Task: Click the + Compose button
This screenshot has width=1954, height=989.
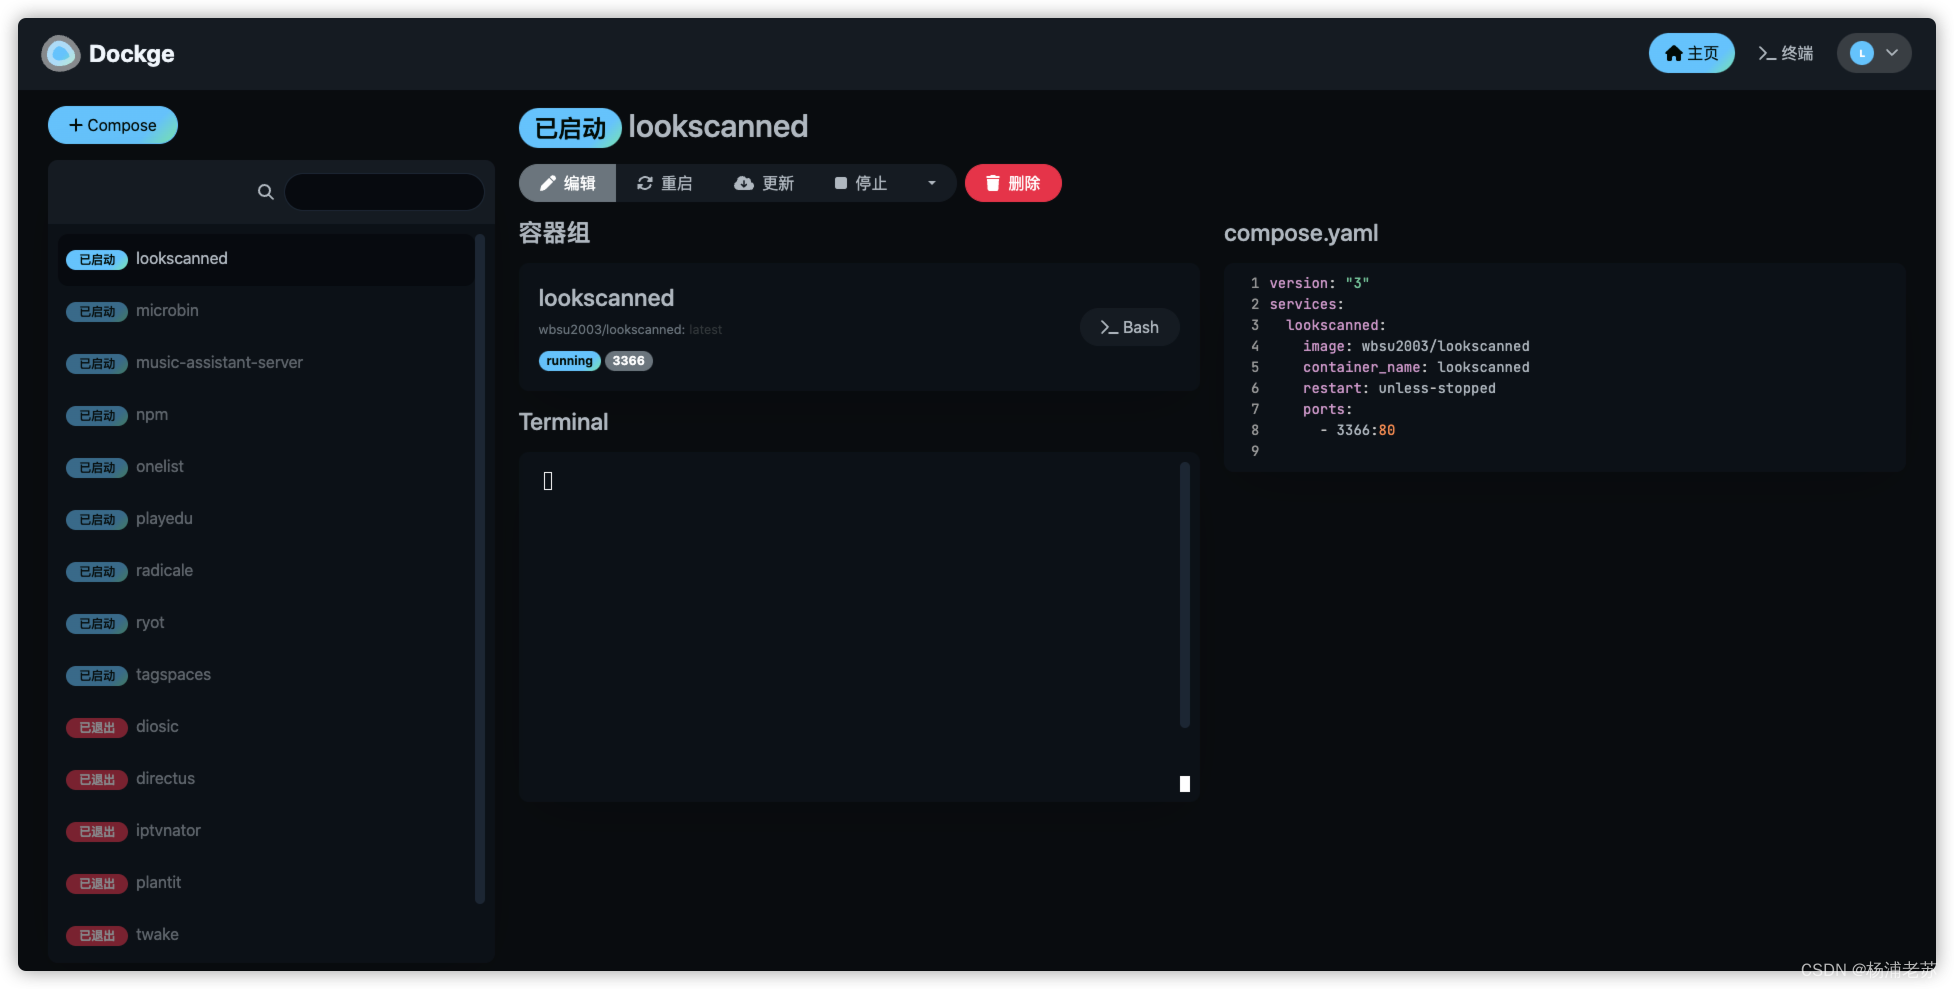Action: 113,125
